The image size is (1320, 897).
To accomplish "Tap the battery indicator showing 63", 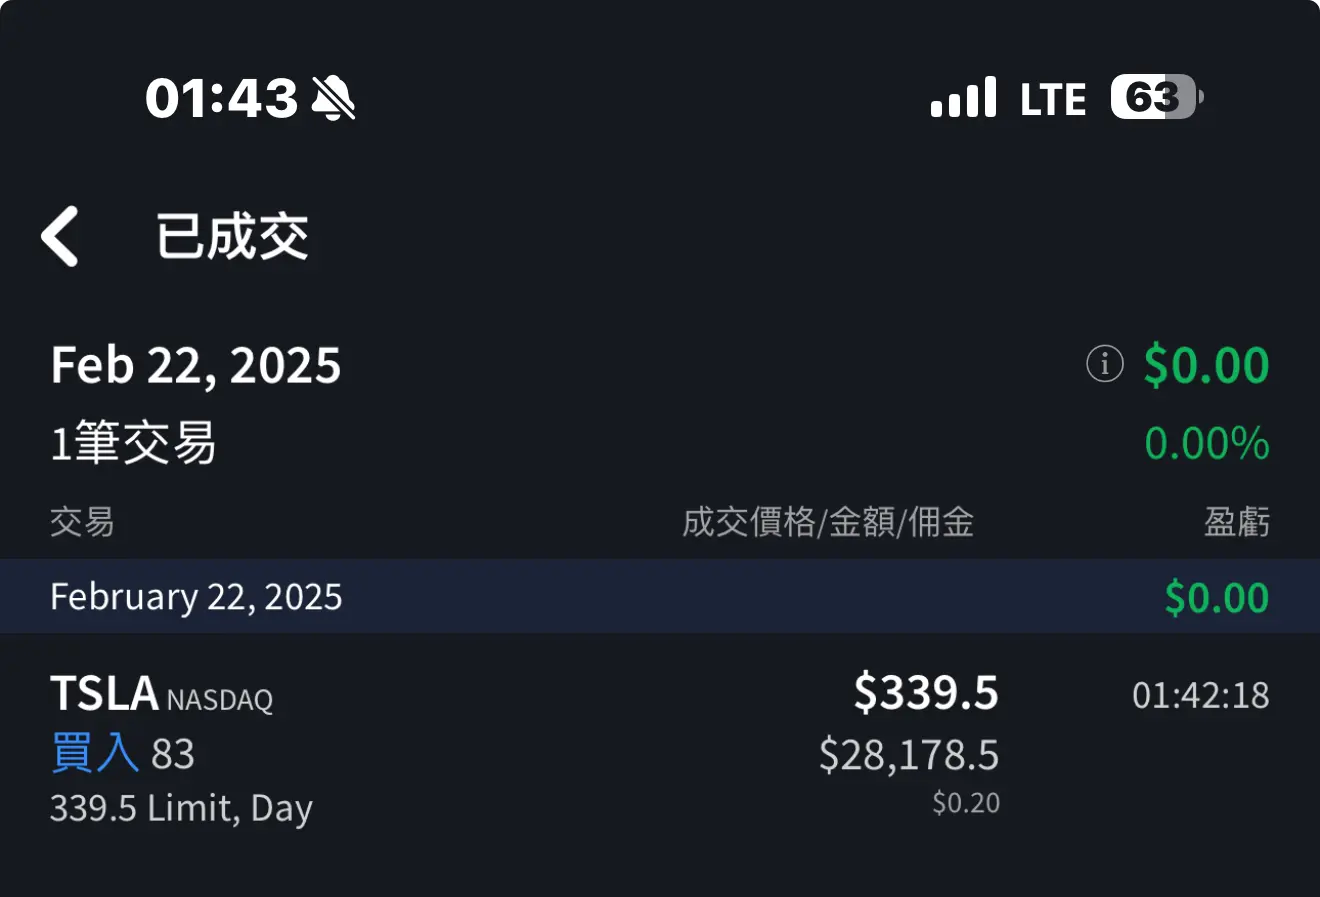I will (1152, 97).
